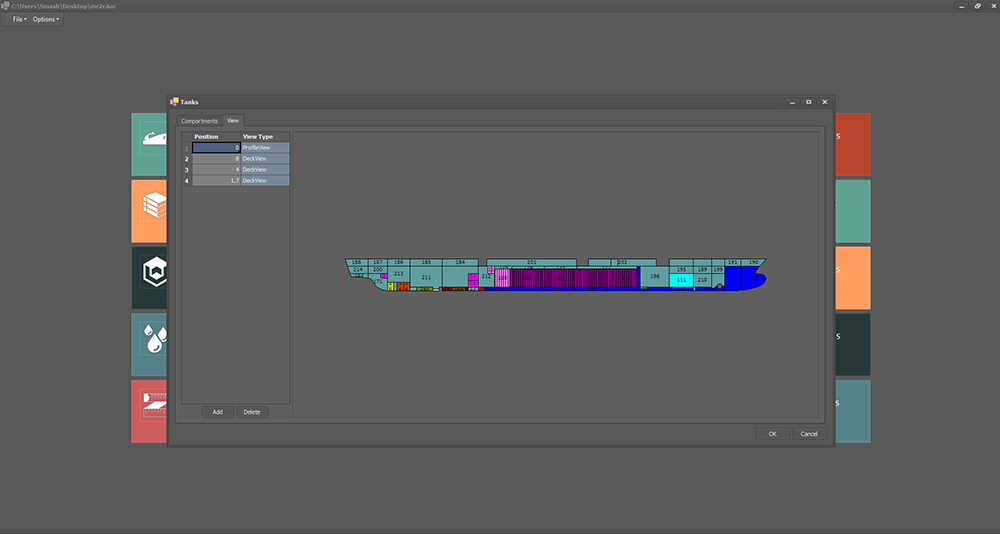Click the Tanks window title icon
Viewport: 1000px width, 534px height.
coord(174,101)
